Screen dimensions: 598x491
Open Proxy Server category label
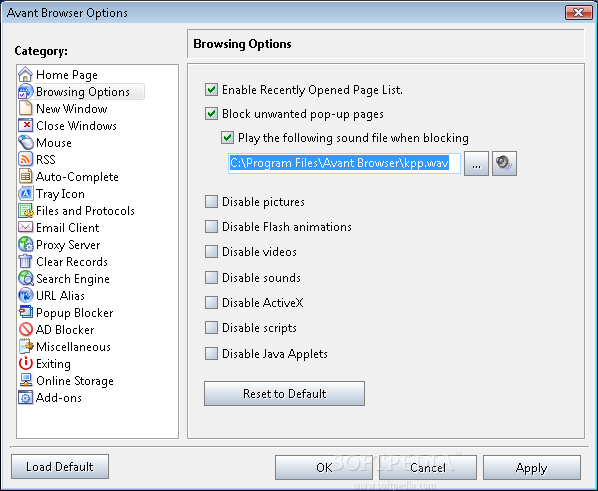68,245
